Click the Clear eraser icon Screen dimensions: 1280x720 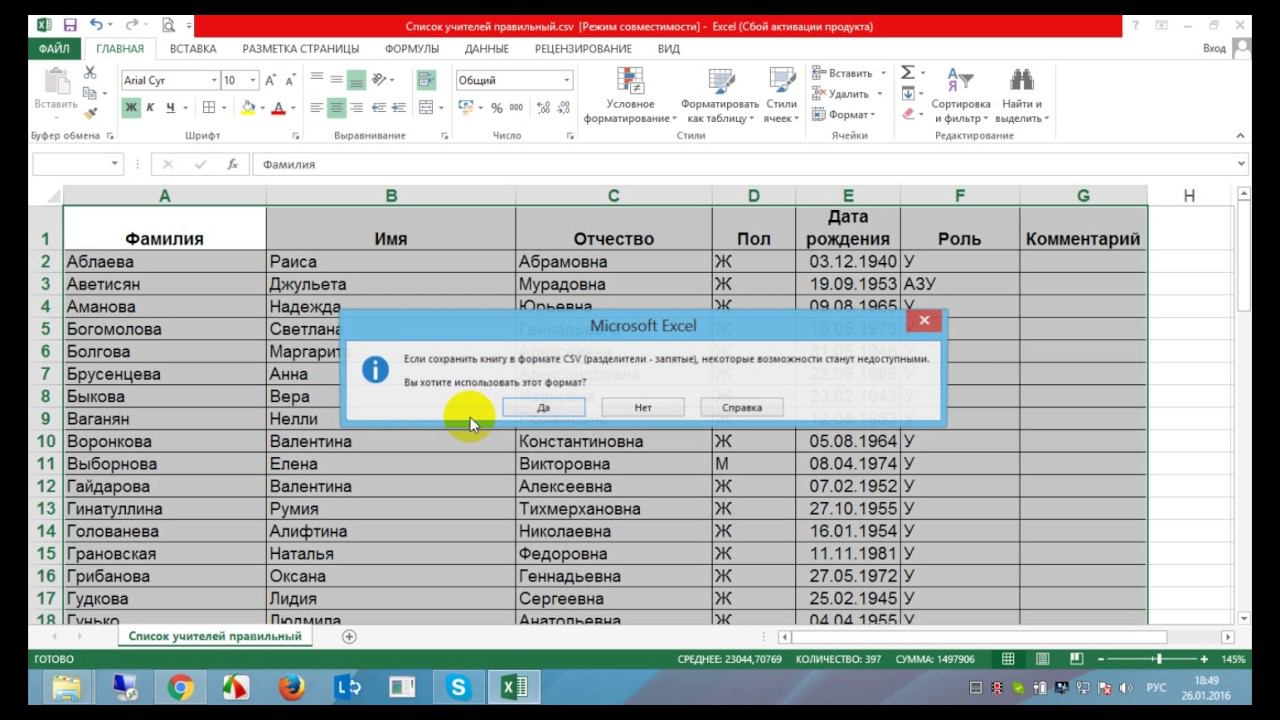coord(908,114)
